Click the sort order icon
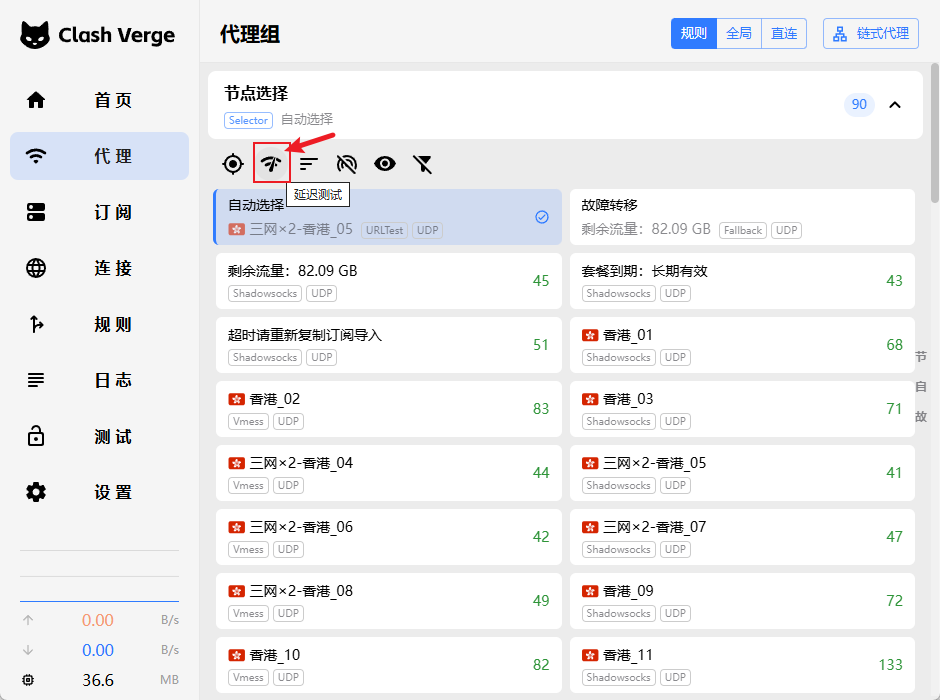Viewport: 940px width, 700px height. [x=309, y=164]
